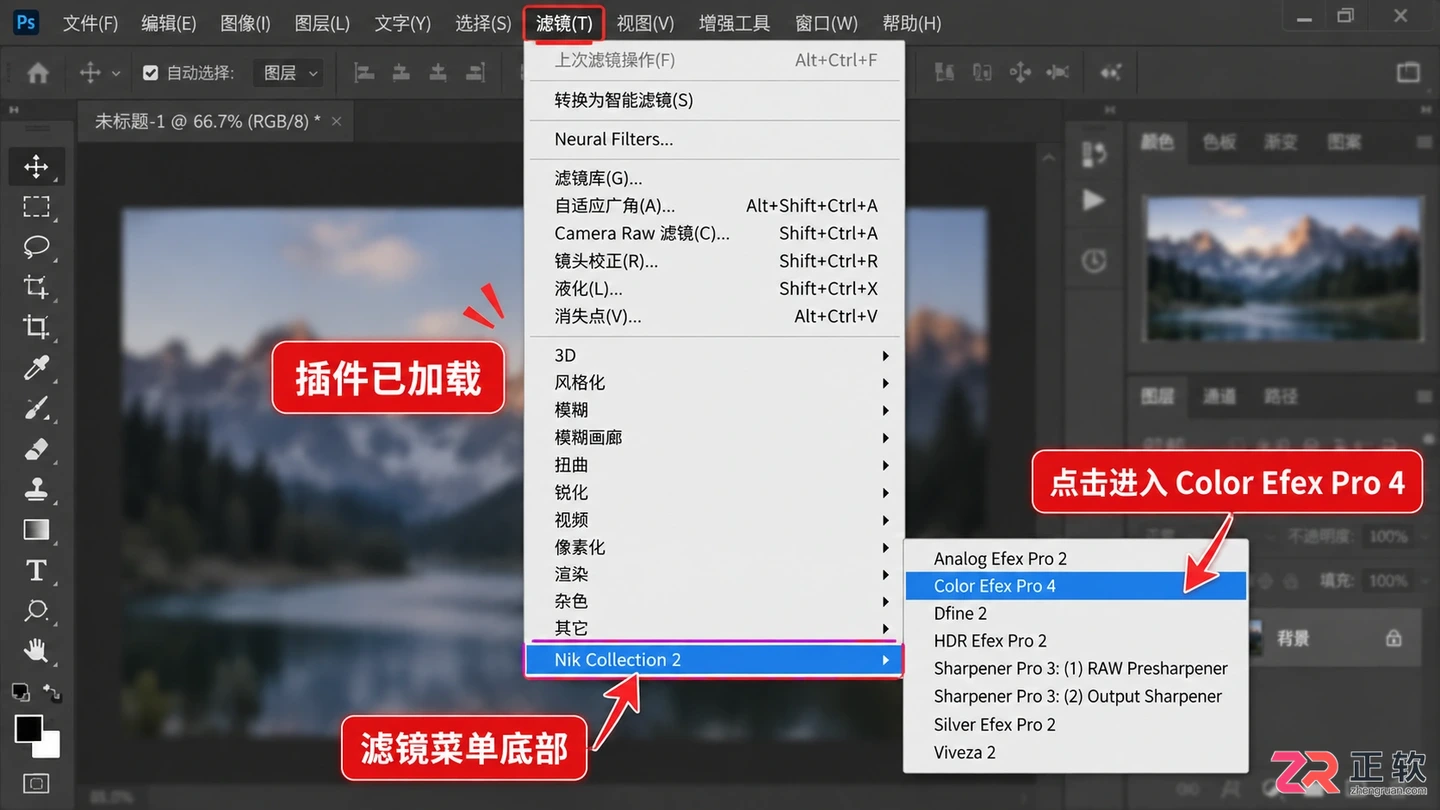
Task: Choose Dfine 2 in submenu
Action: [x=1076, y=613]
